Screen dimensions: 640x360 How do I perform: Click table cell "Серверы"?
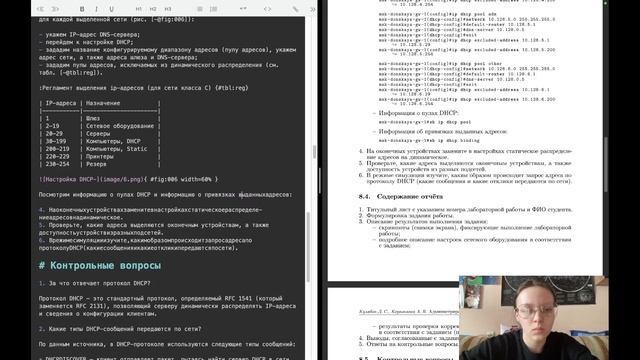[98, 133]
